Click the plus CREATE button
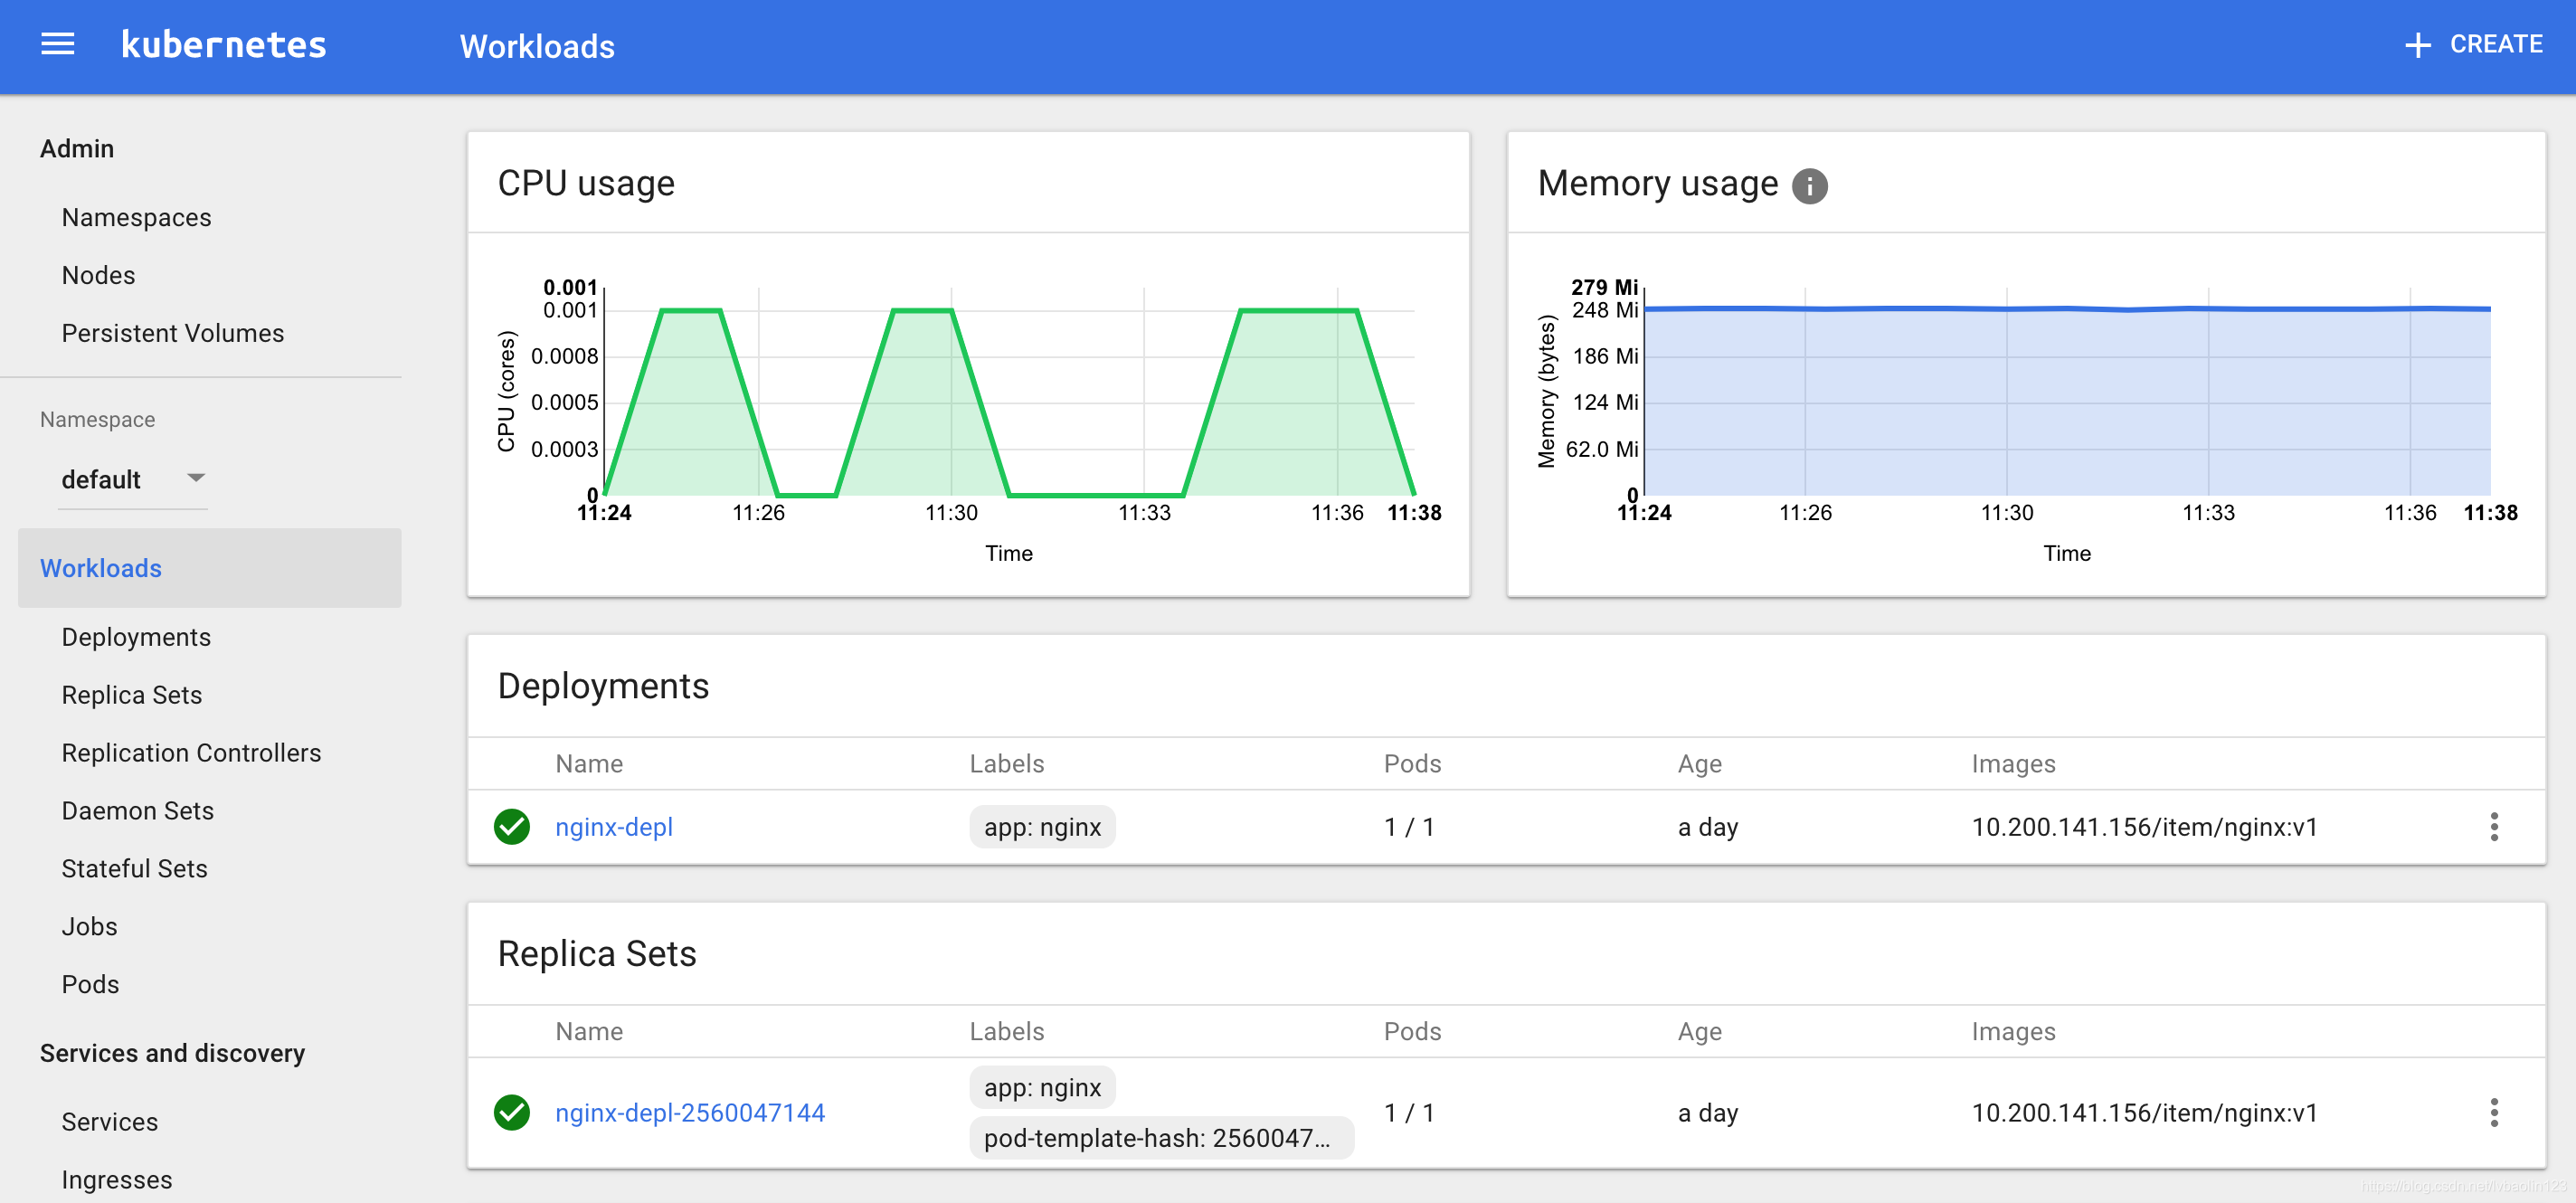 click(2473, 45)
